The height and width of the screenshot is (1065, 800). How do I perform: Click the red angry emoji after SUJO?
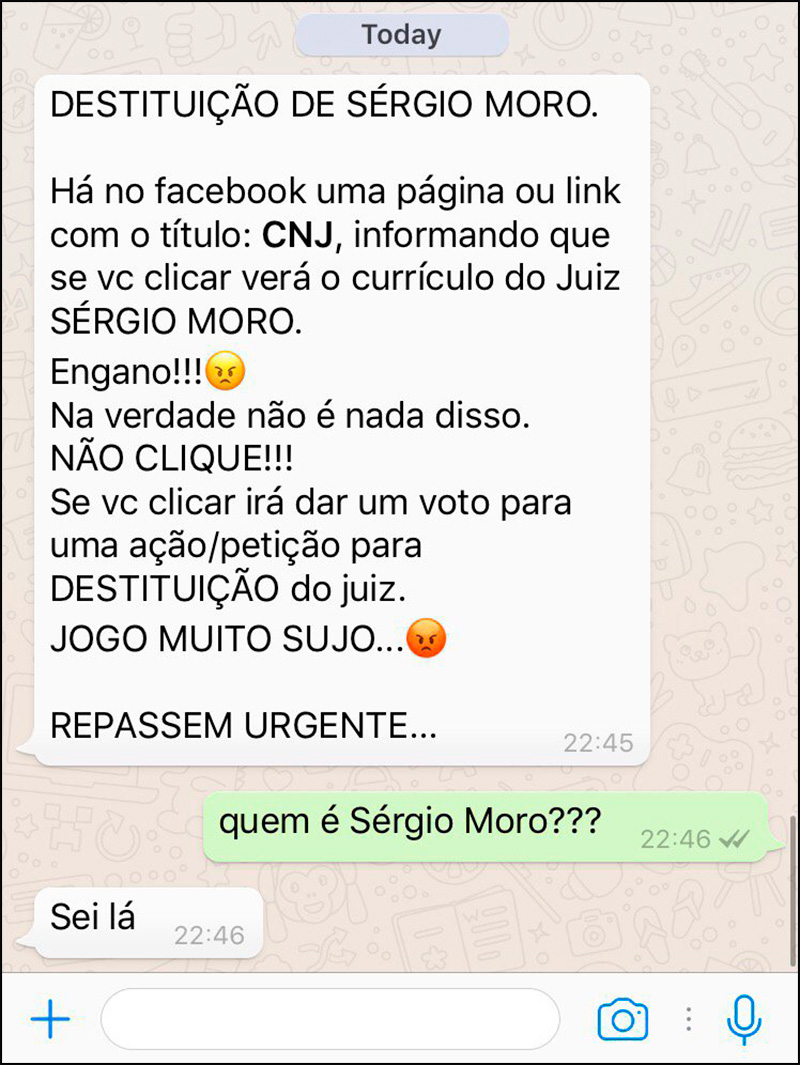pos(426,638)
